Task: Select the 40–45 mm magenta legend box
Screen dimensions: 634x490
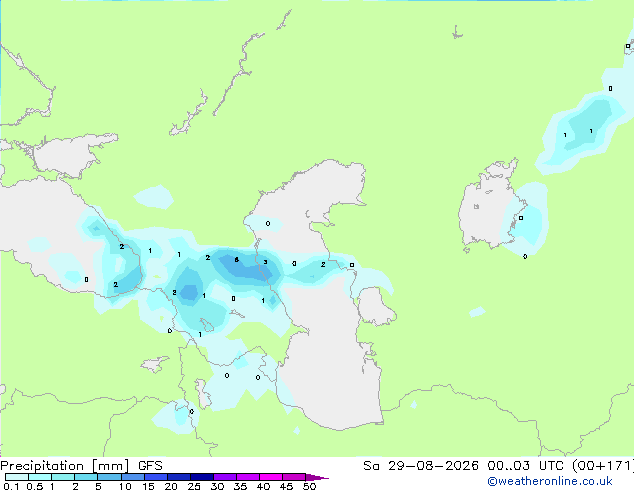Action: (x=271, y=477)
